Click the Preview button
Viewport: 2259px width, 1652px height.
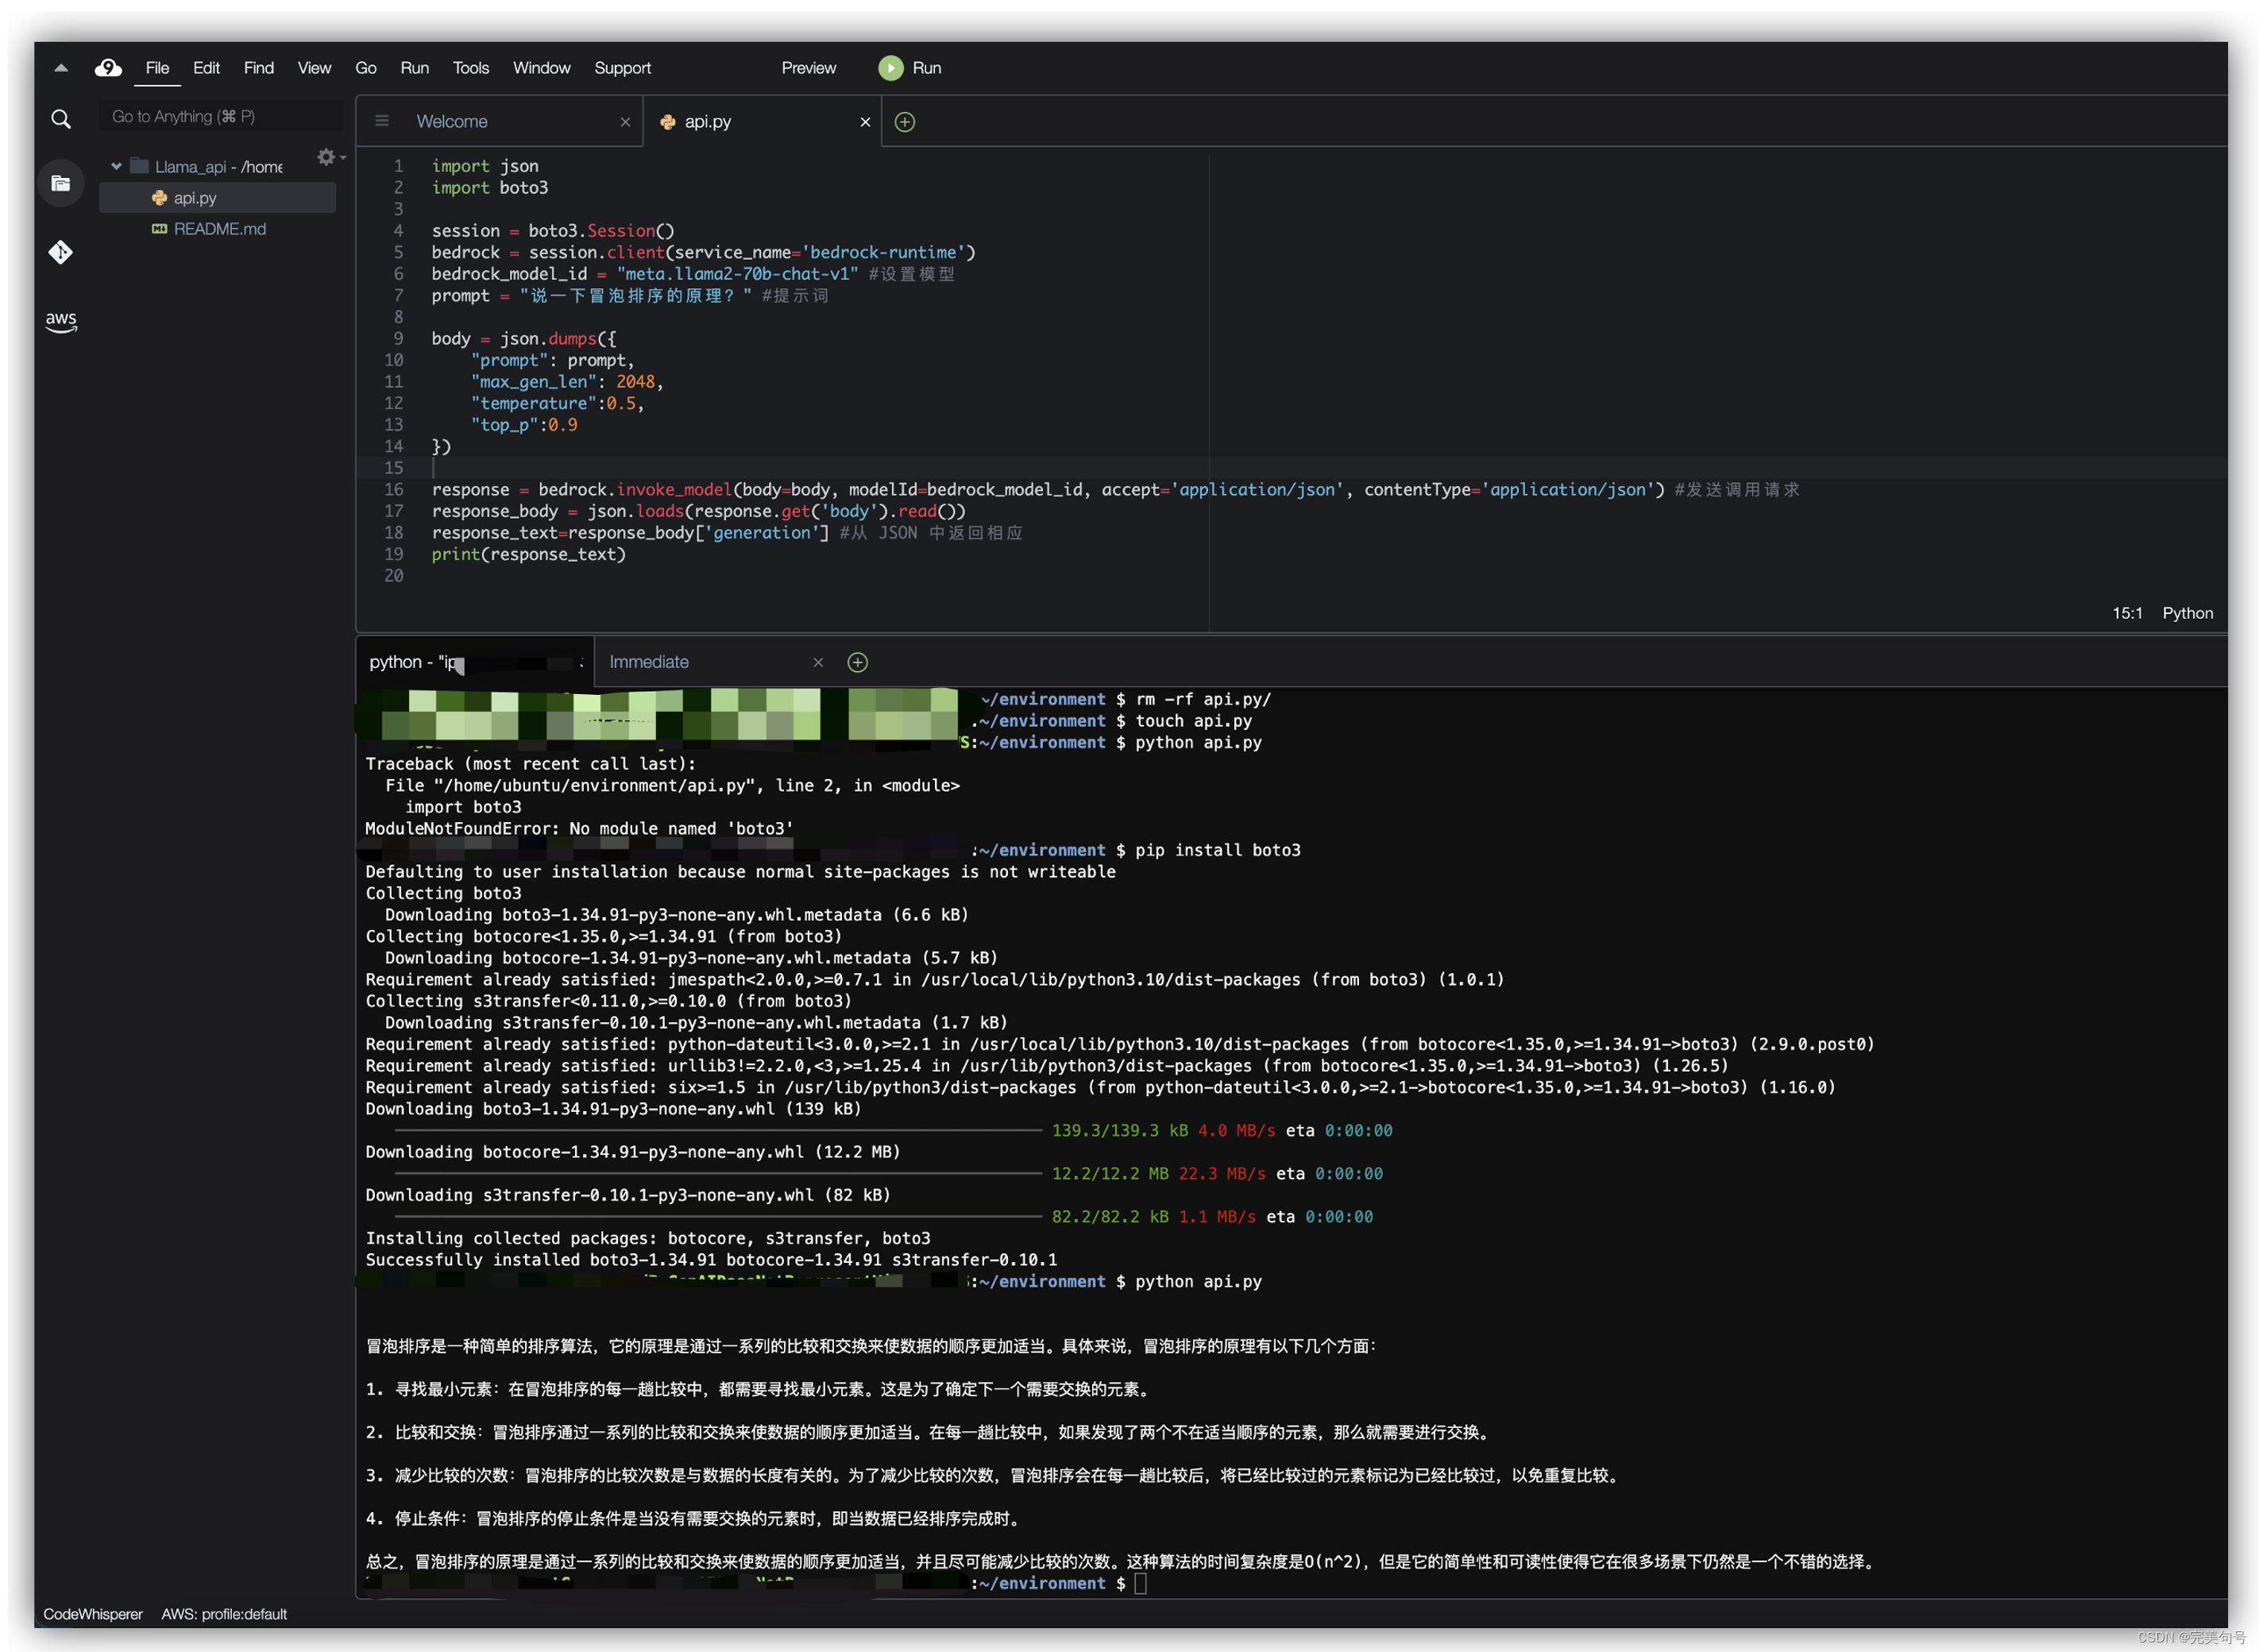(808, 68)
